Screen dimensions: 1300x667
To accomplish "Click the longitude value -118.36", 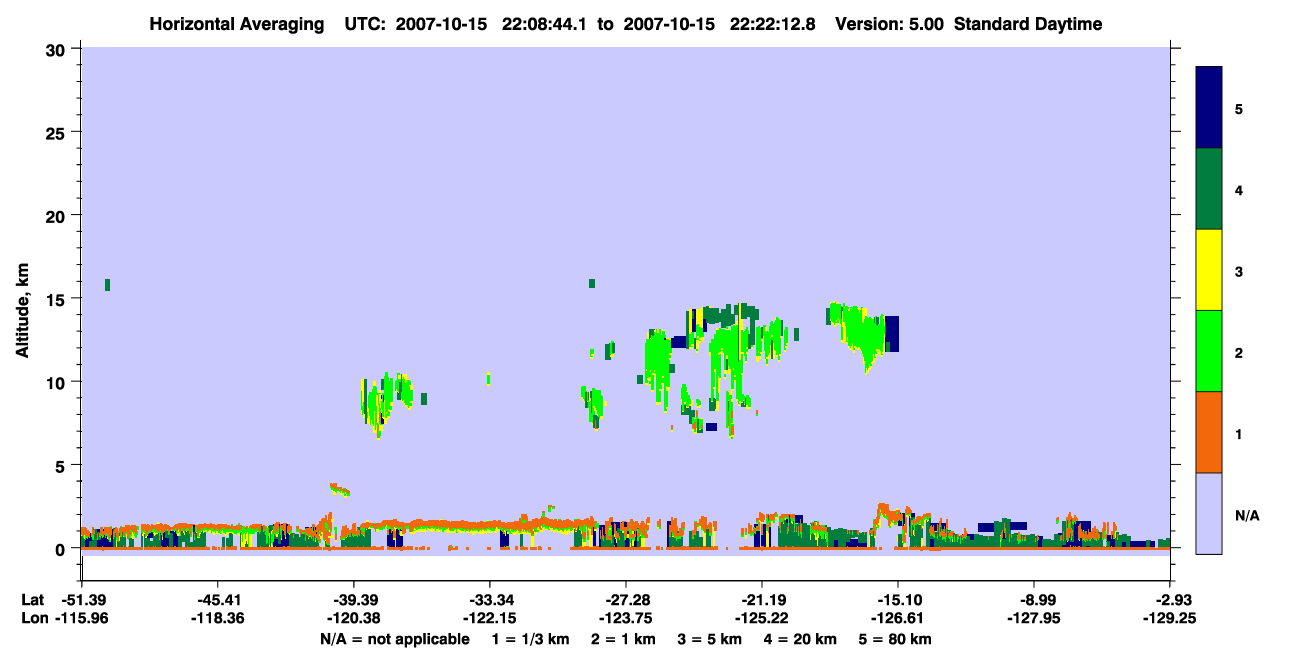I will point(217,618).
